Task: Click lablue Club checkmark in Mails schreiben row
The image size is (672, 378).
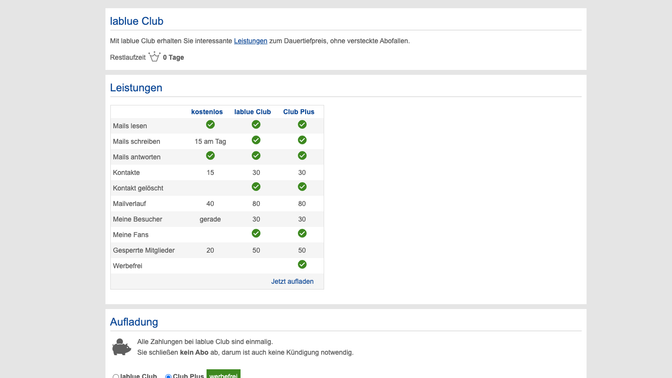Action: 256,140
